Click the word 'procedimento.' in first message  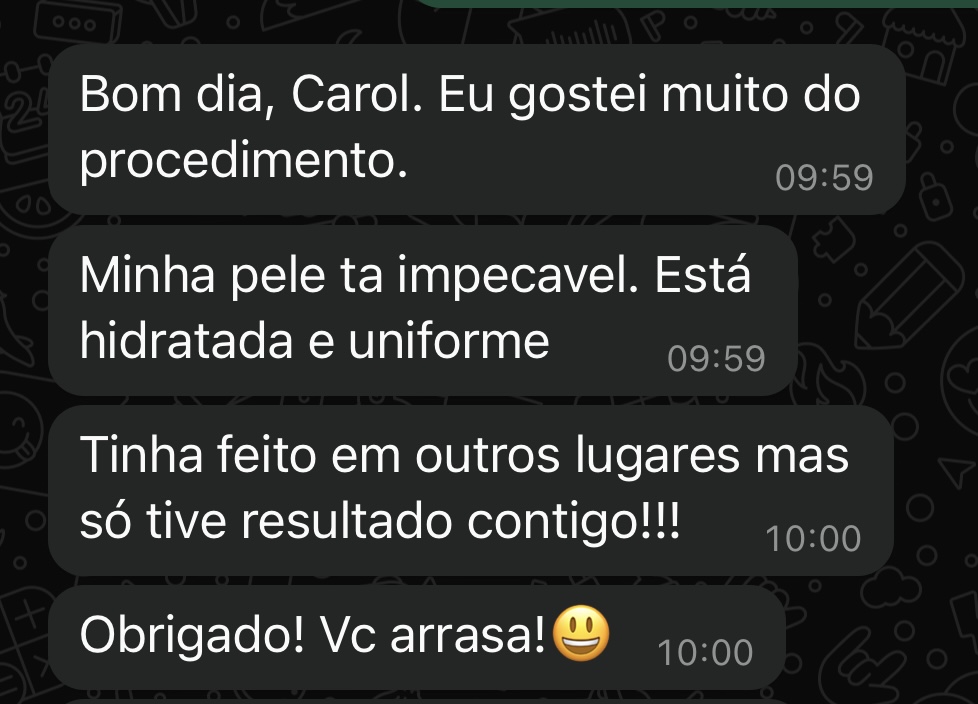tap(244, 161)
